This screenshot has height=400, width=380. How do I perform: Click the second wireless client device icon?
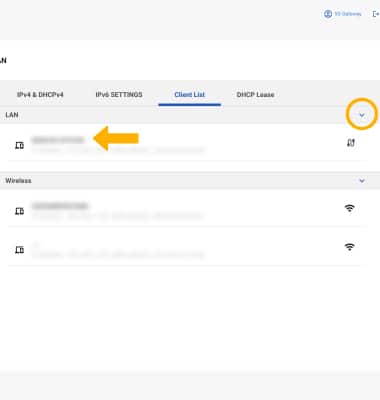pyautogui.click(x=19, y=250)
